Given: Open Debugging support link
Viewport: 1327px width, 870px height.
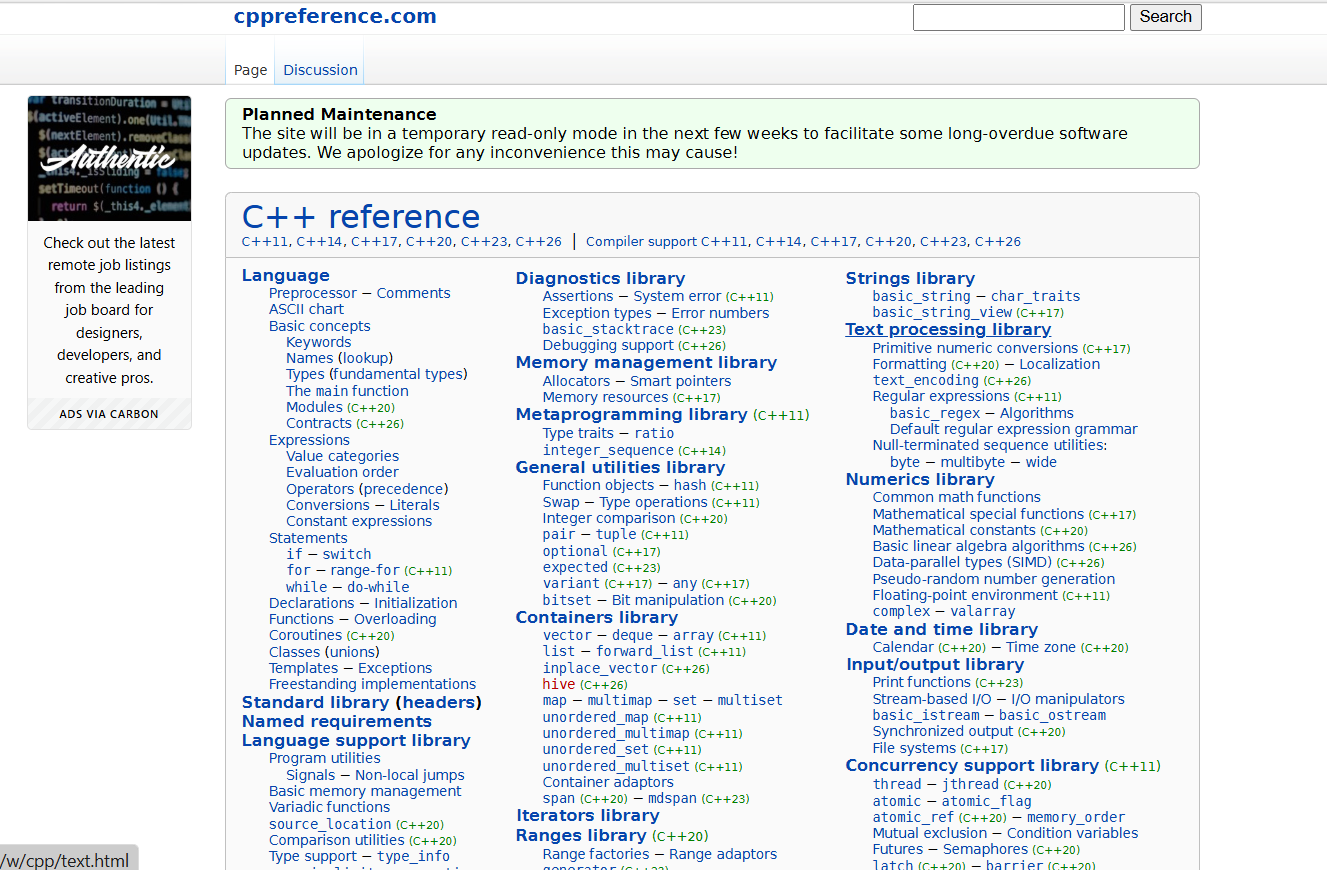Looking at the screenshot, I should pyautogui.click(x=608, y=345).
